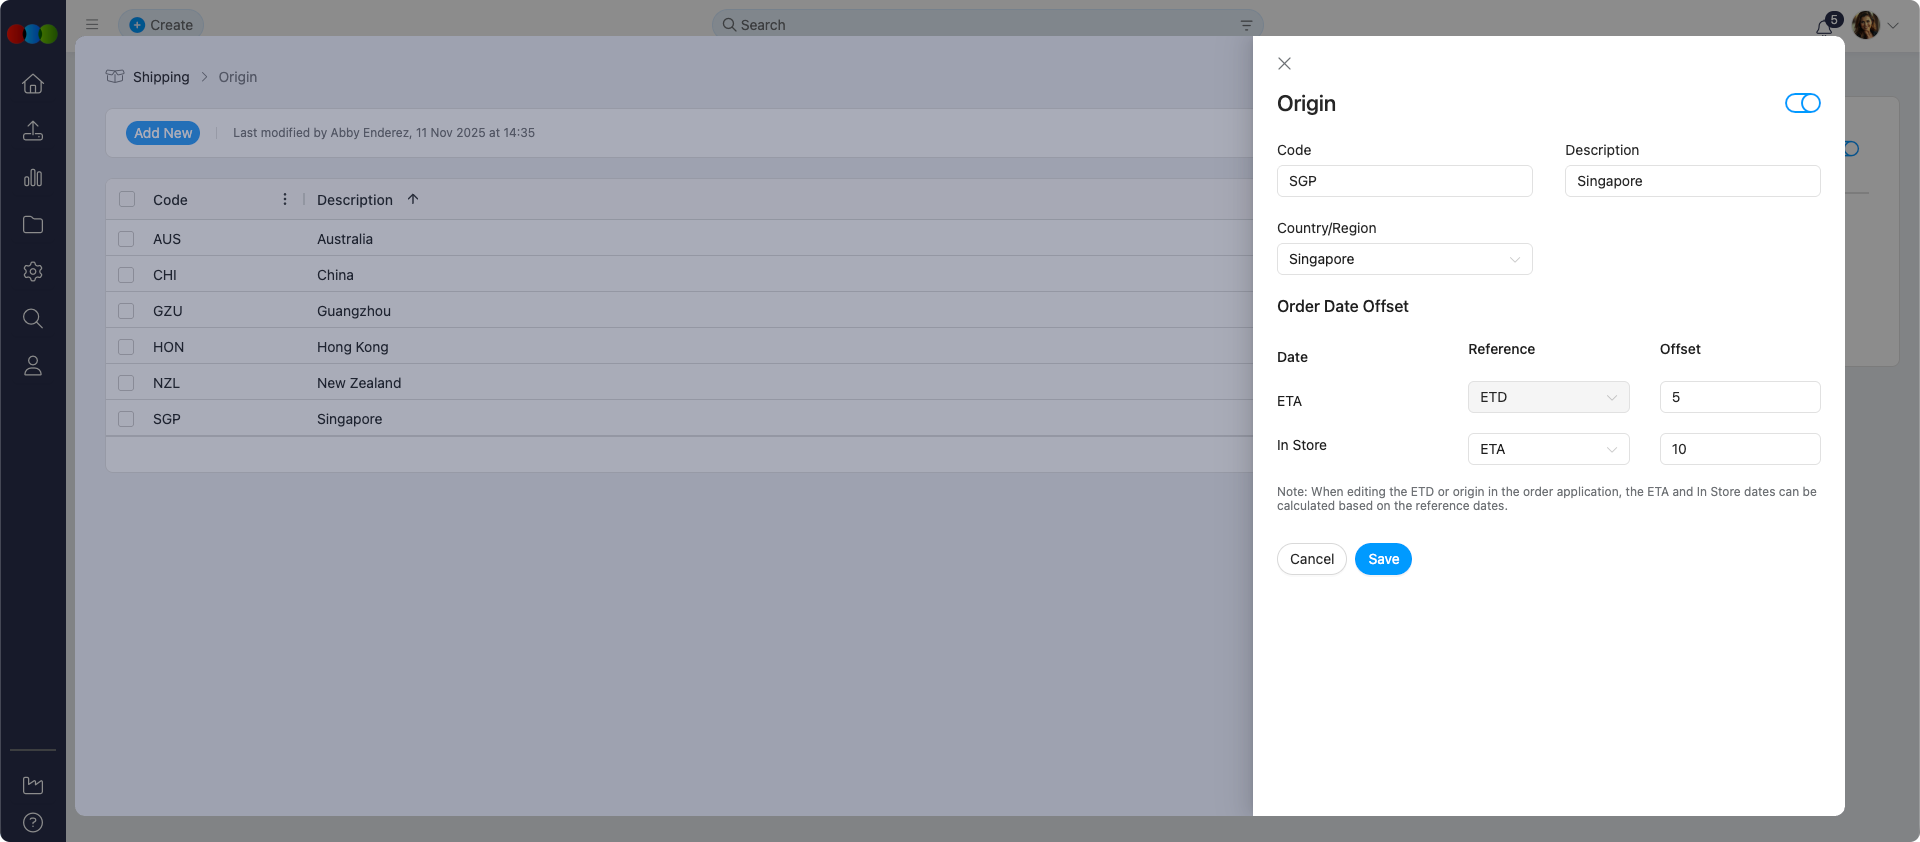The image size is (1920, 842).
Task: Check the AUS row checkbox
Action: pos(126,239)
